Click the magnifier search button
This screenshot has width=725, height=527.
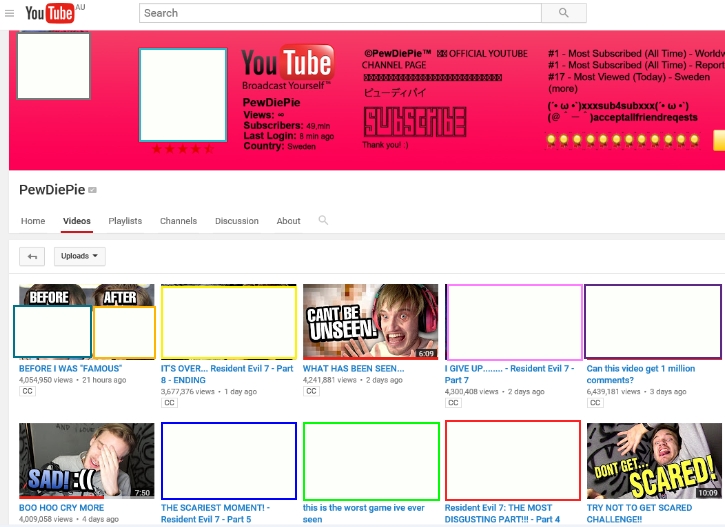click(x=564, y=13)
